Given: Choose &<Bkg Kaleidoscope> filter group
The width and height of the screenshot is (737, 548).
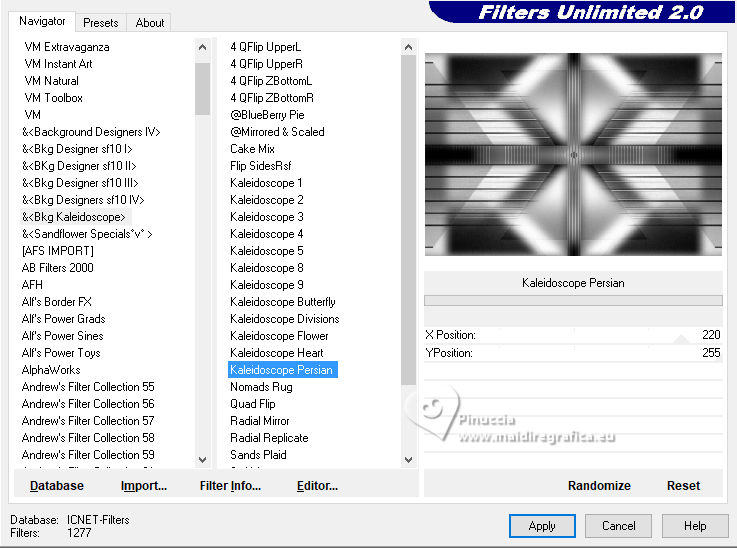Looking at the screenshot, I should (74, 217).
